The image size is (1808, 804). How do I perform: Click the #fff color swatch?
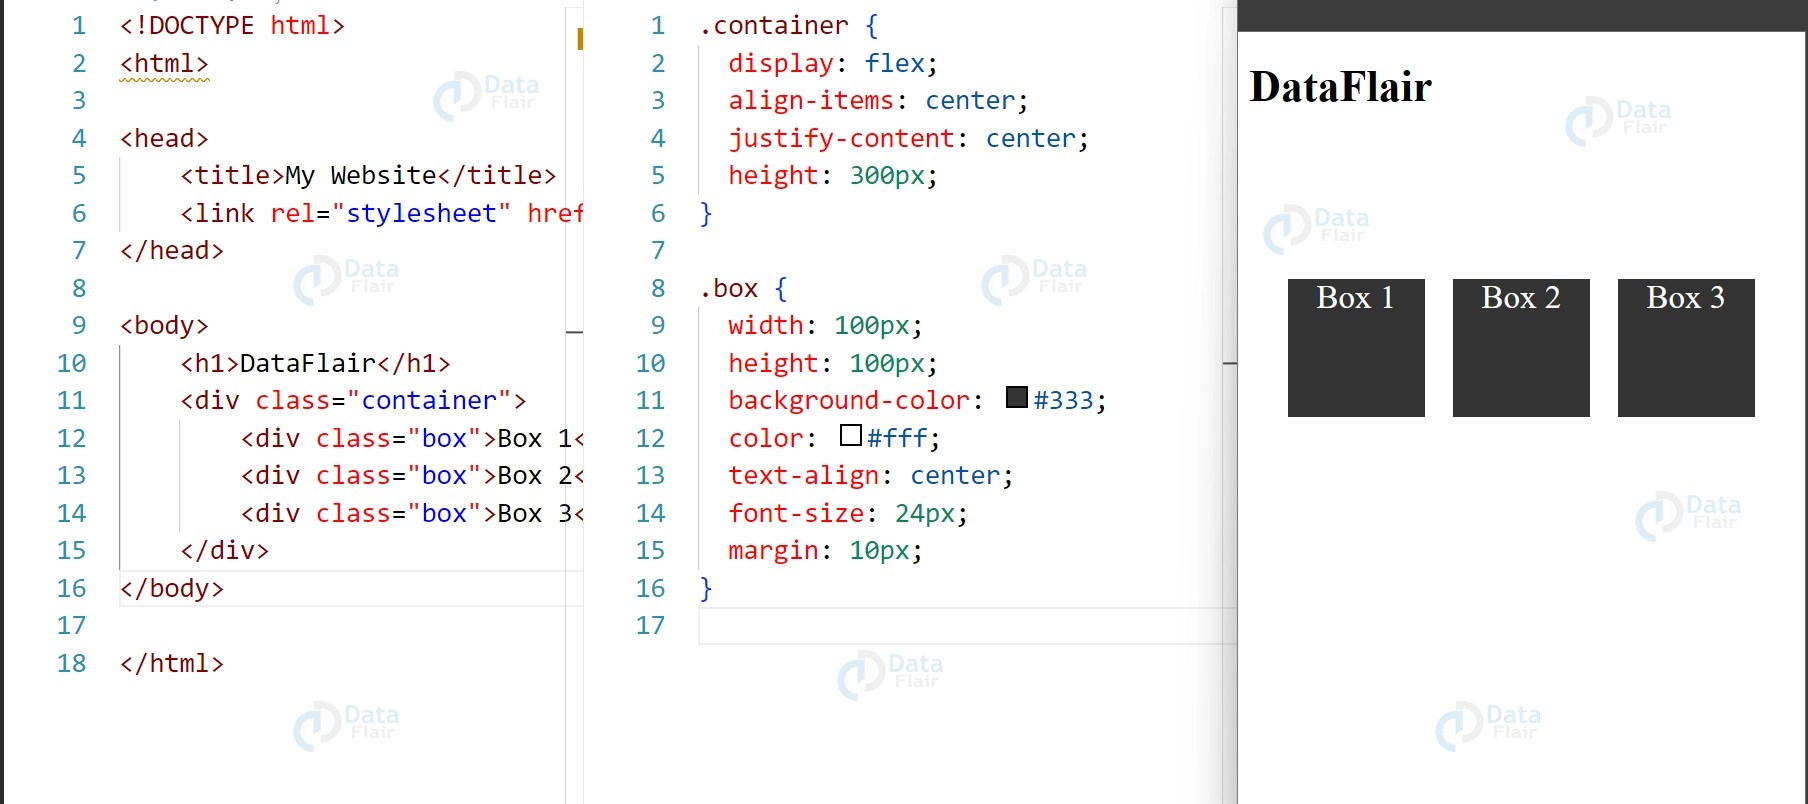point(851,435)
